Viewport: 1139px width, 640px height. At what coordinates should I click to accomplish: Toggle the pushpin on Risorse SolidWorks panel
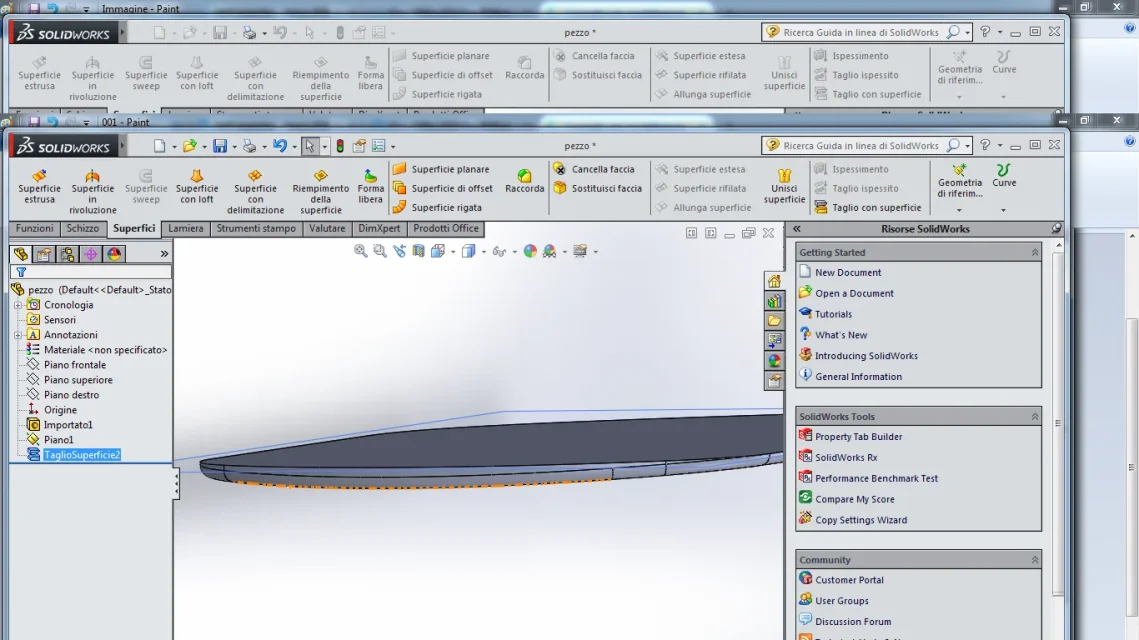1056,229
